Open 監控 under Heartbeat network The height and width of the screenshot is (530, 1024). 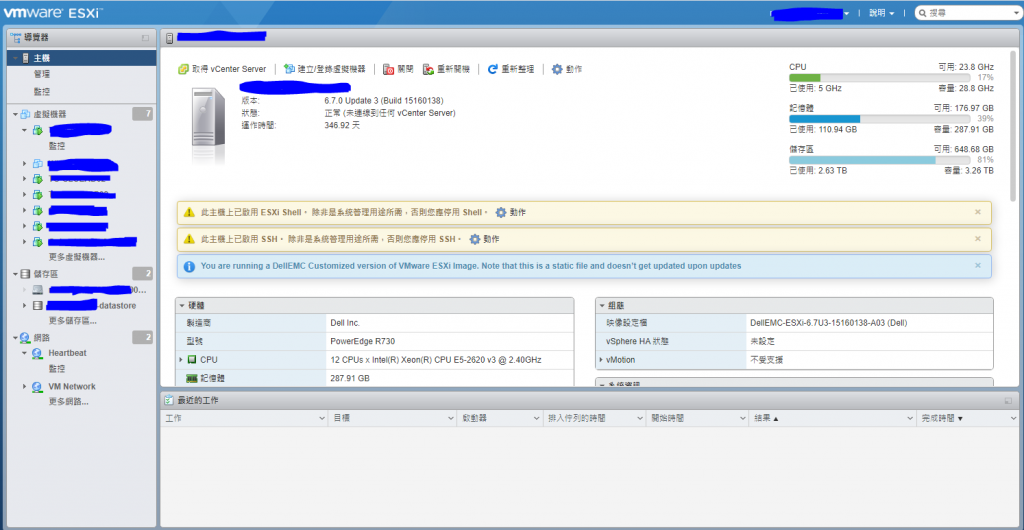point(57,369)
